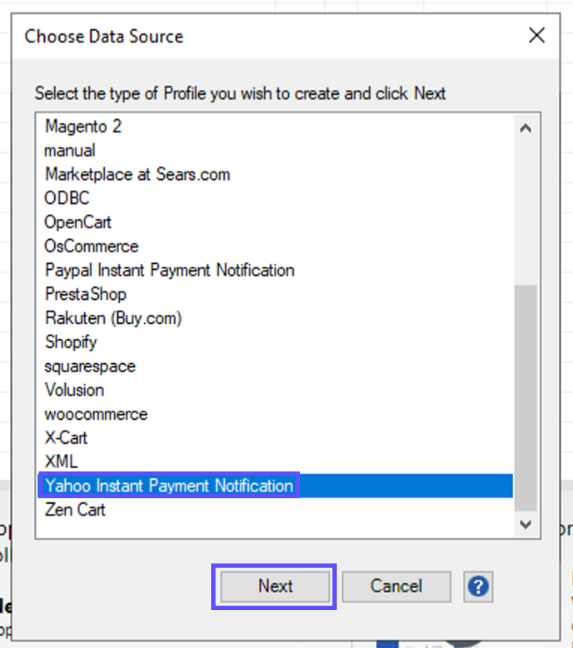573x648 pixels.
Task: Select the manual profile type
Action: coord(70,150)
